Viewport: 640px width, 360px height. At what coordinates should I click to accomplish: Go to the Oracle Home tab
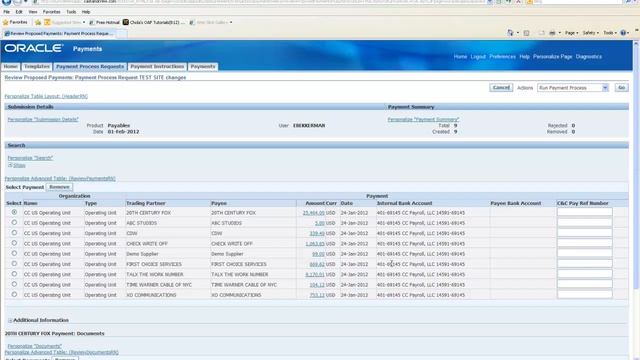pyautogui.click(x=11, y=67)
